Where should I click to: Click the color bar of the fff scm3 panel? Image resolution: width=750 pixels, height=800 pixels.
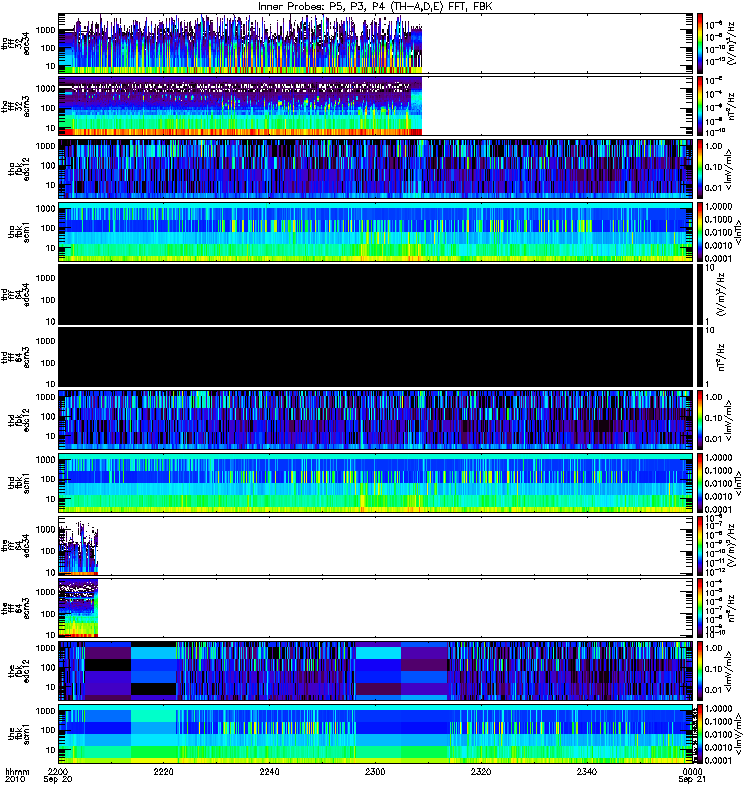tap(701, 608)
